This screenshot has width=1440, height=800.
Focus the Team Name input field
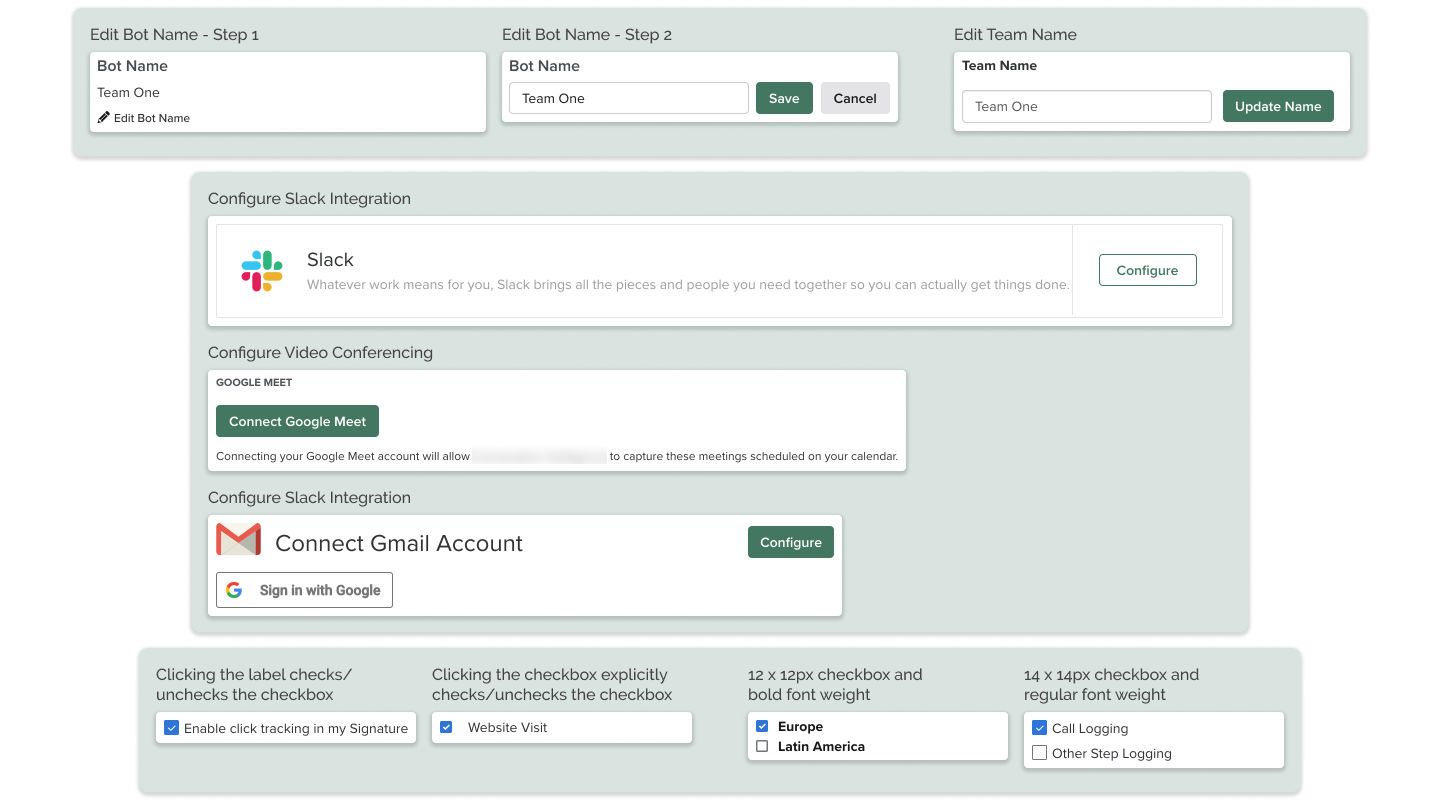[x=1086, y=106]
